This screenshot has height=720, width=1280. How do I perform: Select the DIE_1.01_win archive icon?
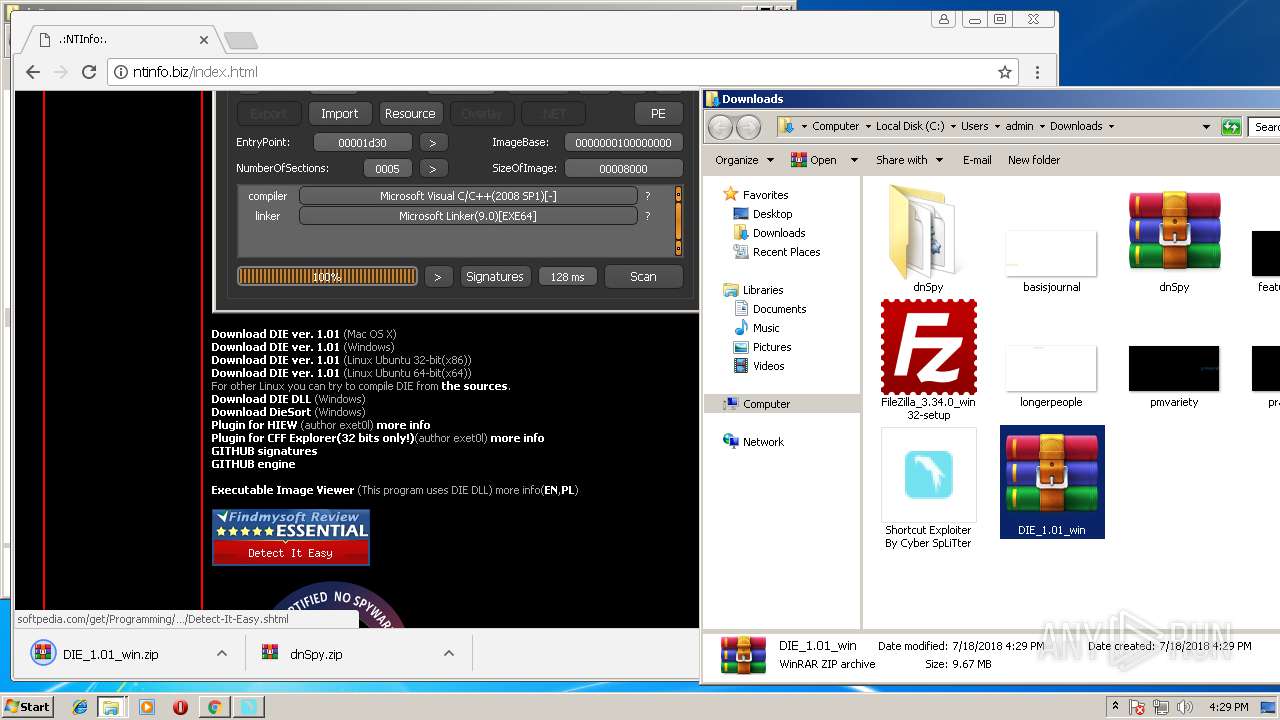point(1052,482)
